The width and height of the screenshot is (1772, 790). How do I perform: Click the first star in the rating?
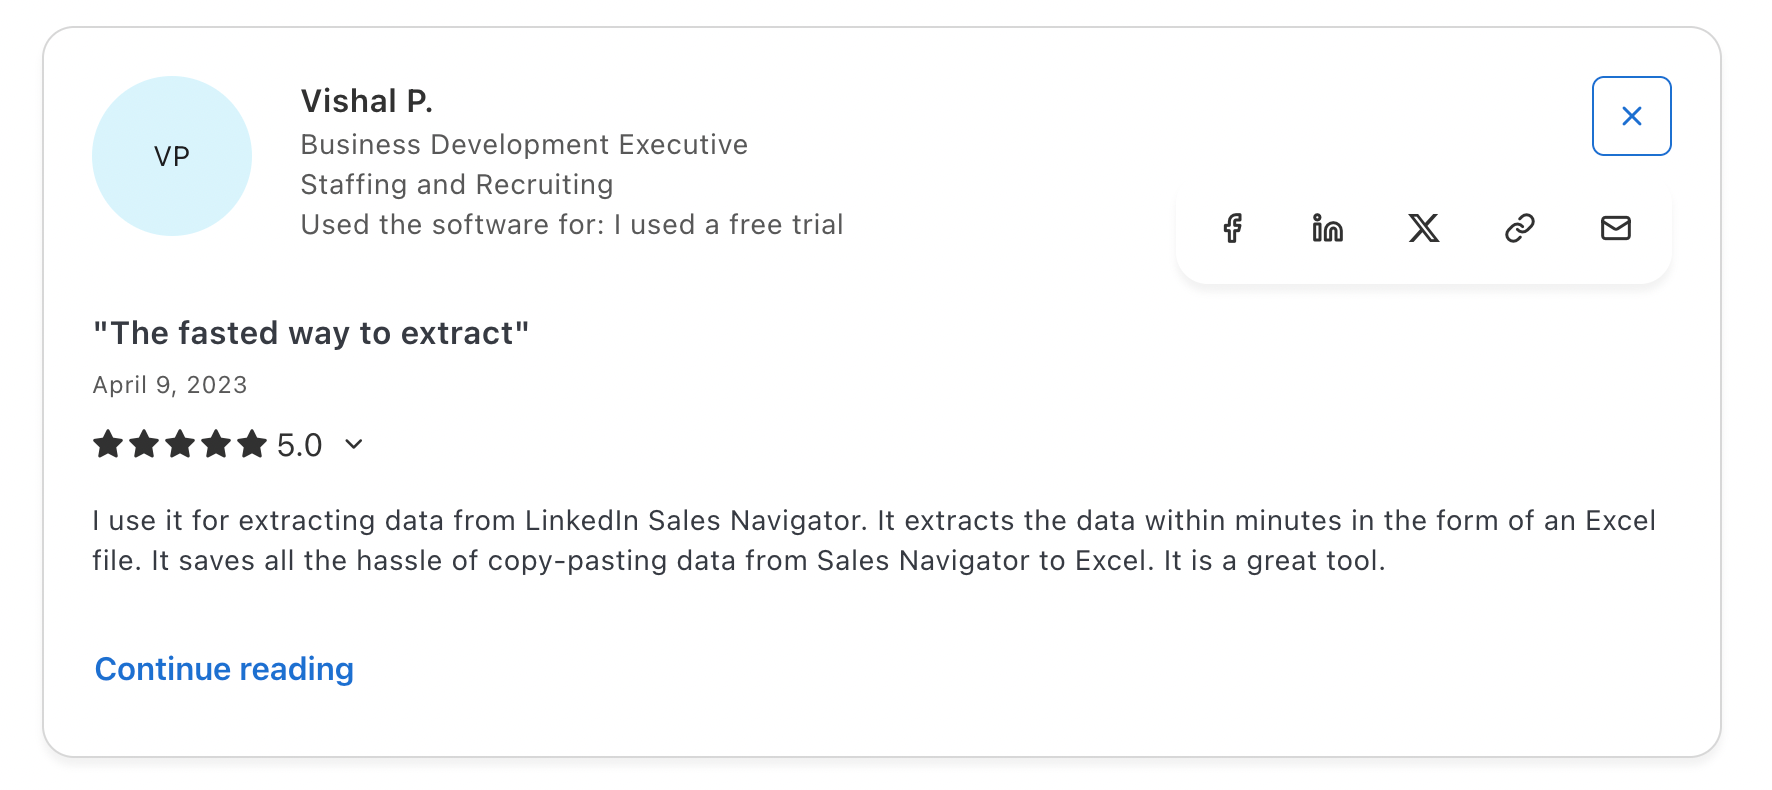click(108, 444)
